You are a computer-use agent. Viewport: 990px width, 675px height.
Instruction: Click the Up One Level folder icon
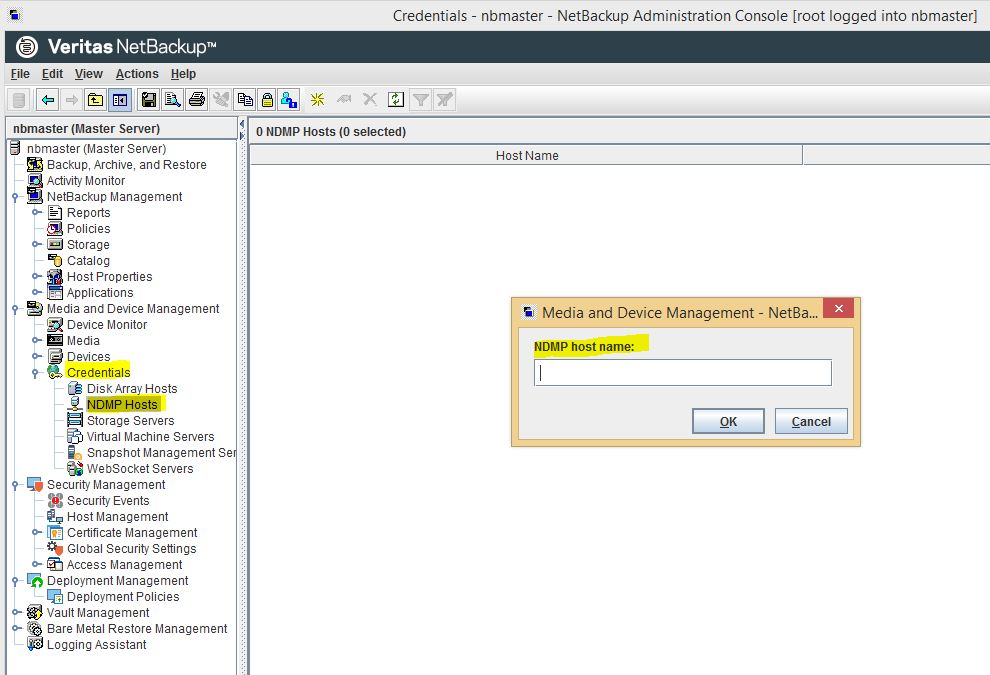tap(95, 99)
